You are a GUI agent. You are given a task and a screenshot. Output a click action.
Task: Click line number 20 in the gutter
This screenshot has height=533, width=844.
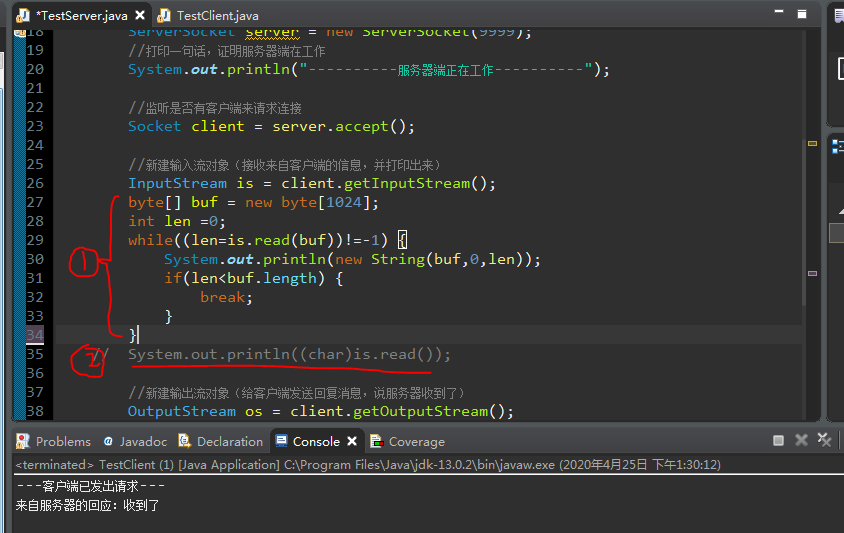click(x=35, y=69)
